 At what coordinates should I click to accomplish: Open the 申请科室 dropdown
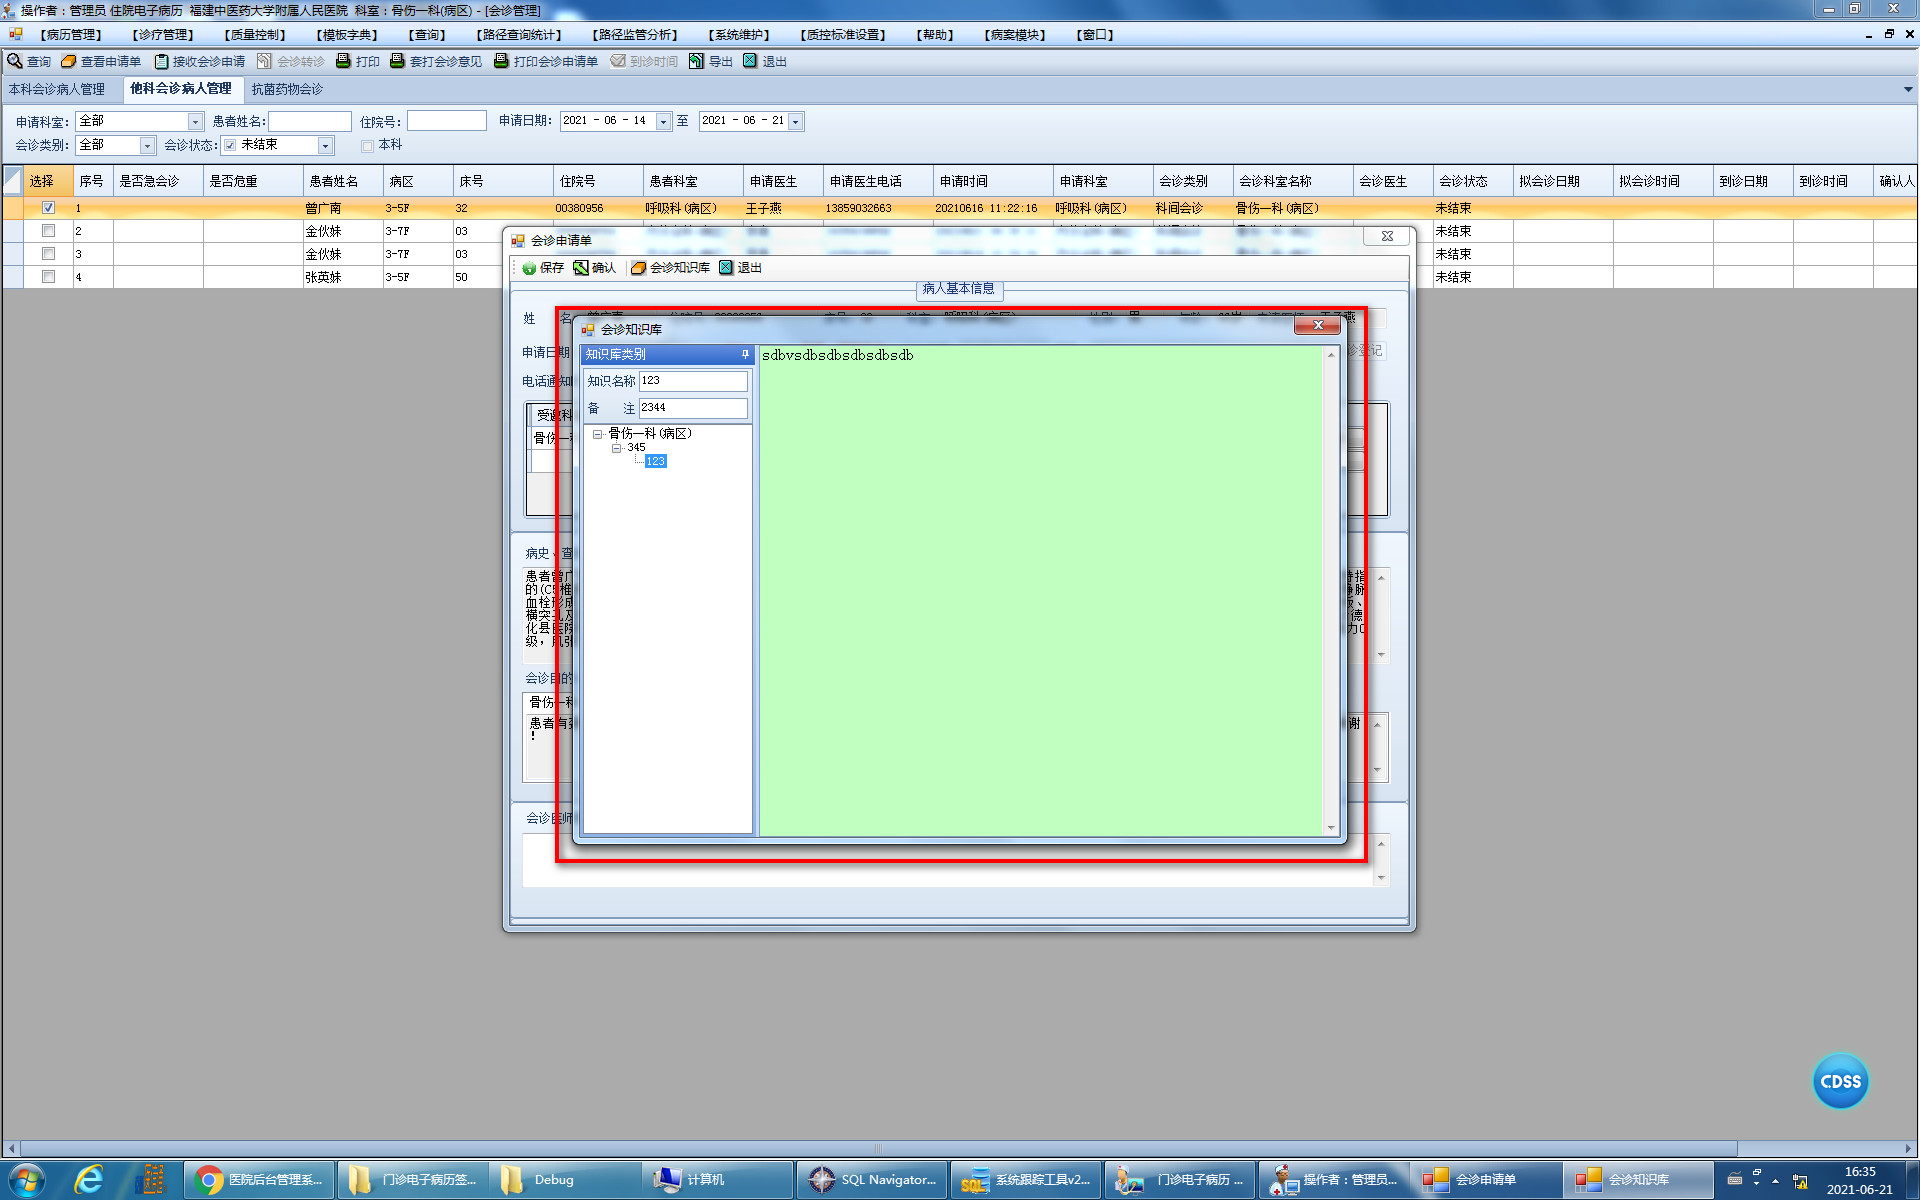point(195,122)
